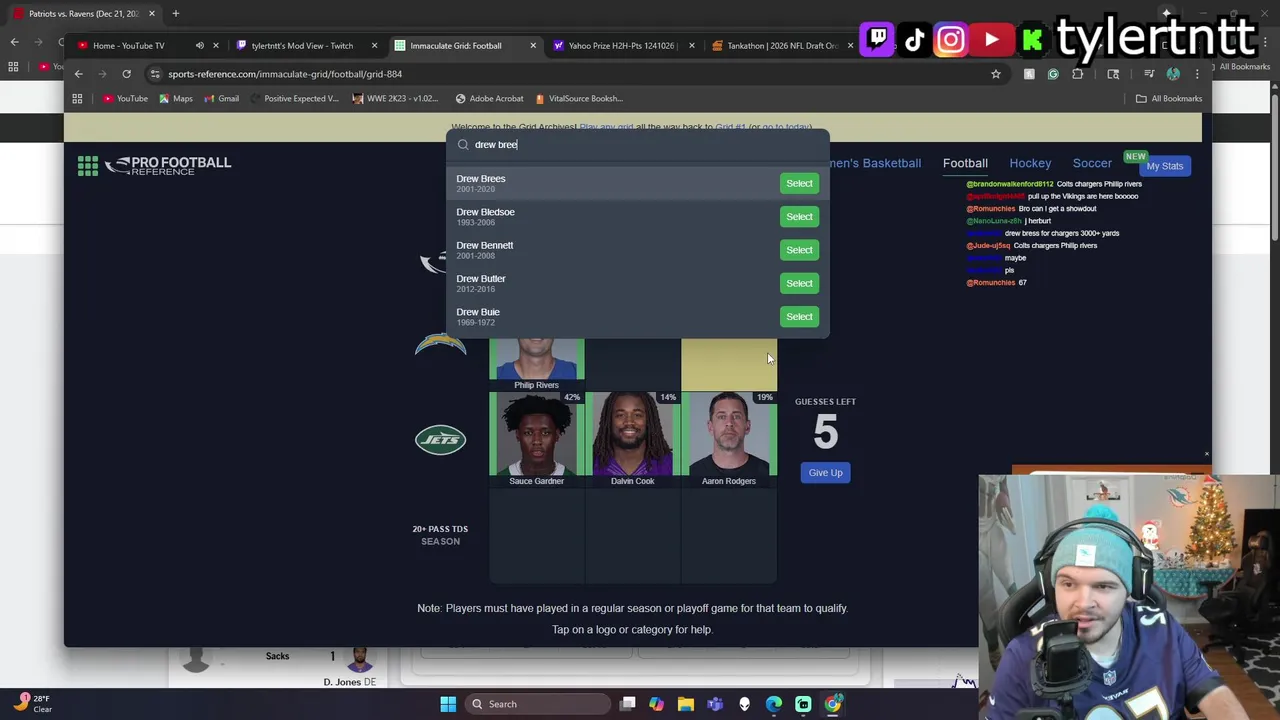Open the WWE 2K23 bookmark
The height and width of the screenshot is (720, 1280).
tap(395, 98)
